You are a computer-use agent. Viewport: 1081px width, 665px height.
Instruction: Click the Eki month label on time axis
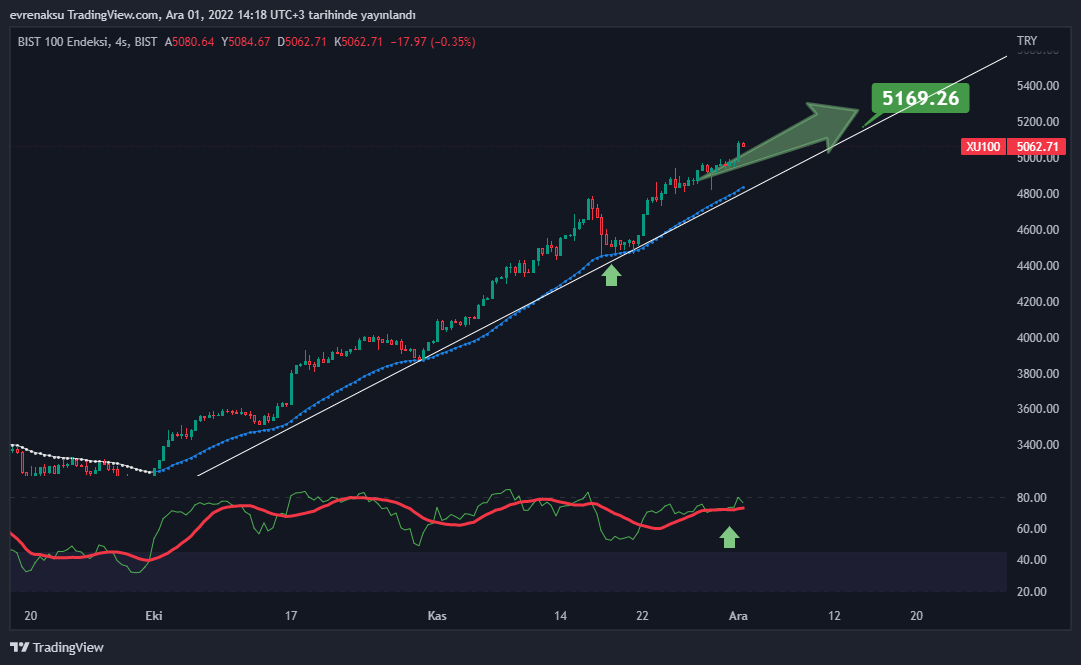pyautogui.click(x=154, y=615)
